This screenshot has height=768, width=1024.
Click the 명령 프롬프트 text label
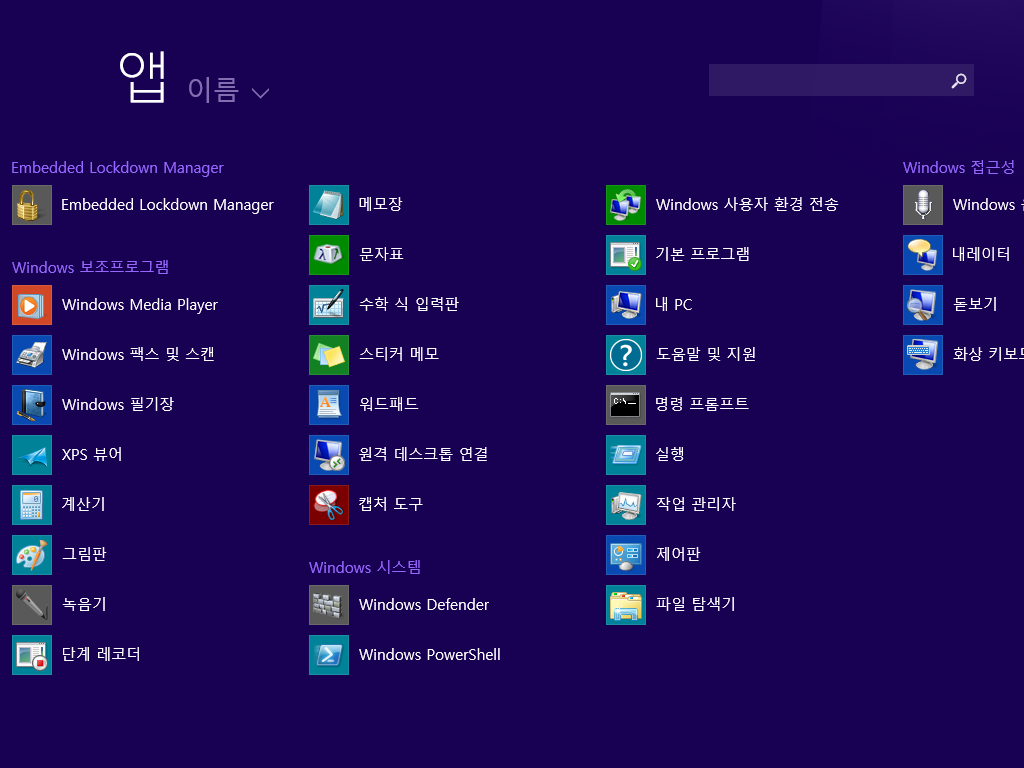[702, 404]
